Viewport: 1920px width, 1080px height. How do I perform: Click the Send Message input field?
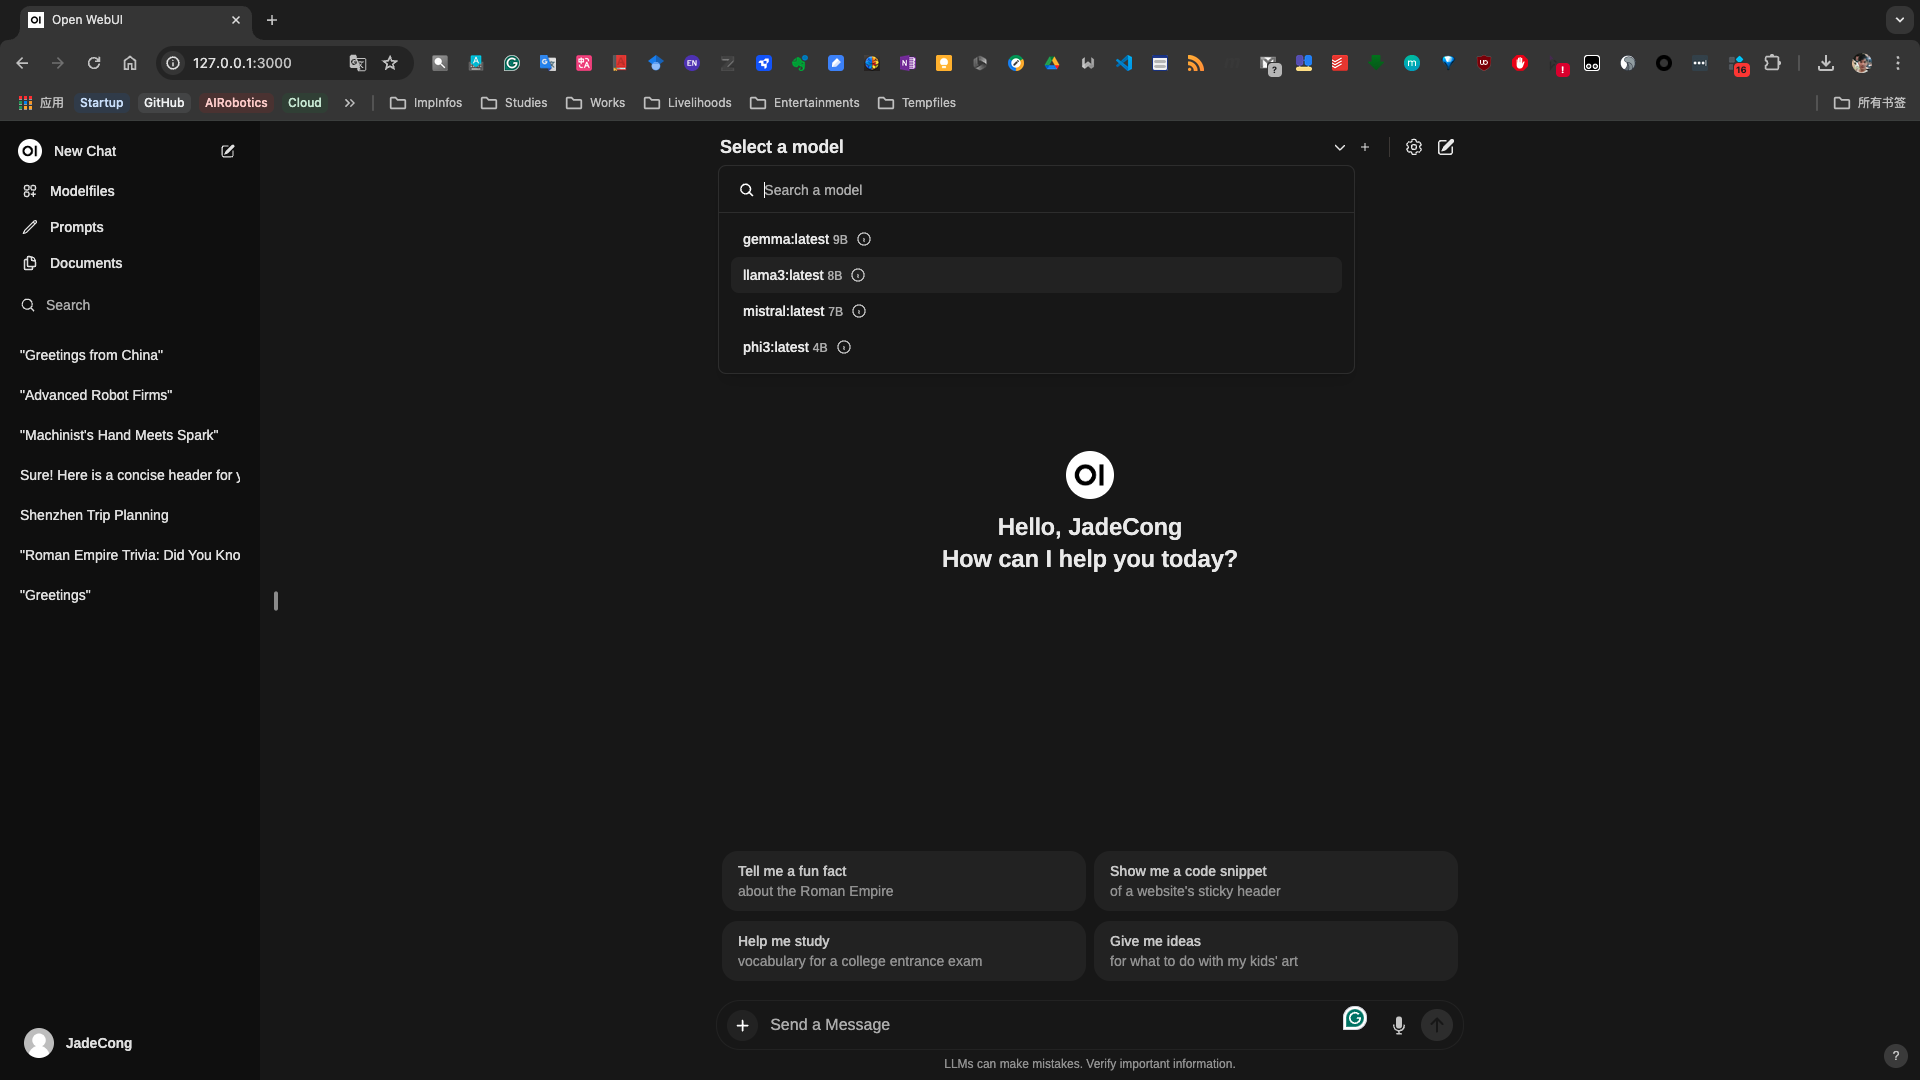1042,1025
